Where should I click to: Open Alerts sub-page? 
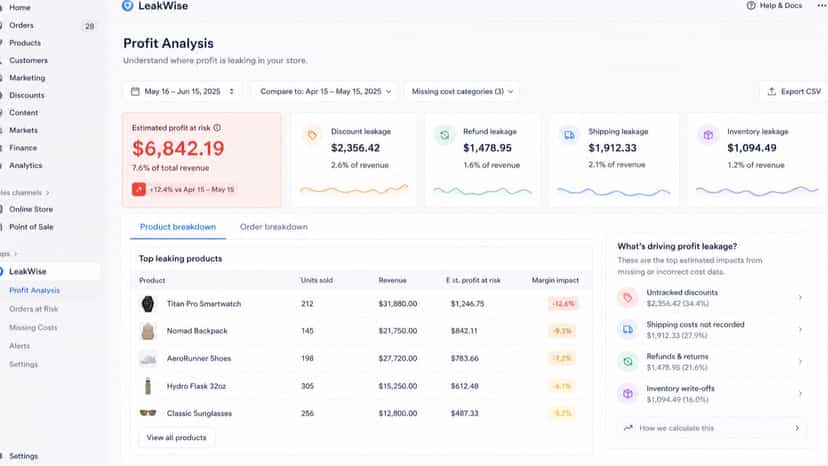[20, 346]
